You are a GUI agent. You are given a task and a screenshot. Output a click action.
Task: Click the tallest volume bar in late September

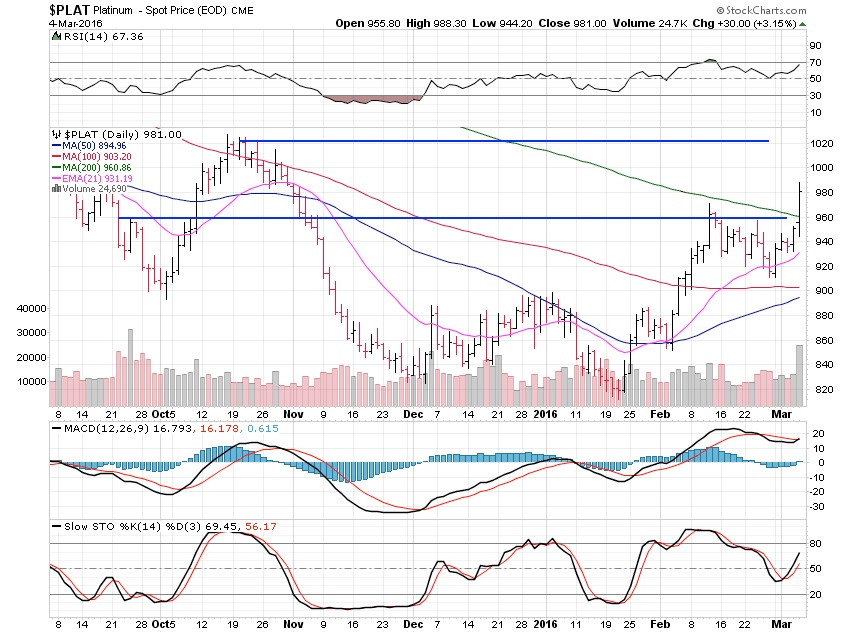130,367
